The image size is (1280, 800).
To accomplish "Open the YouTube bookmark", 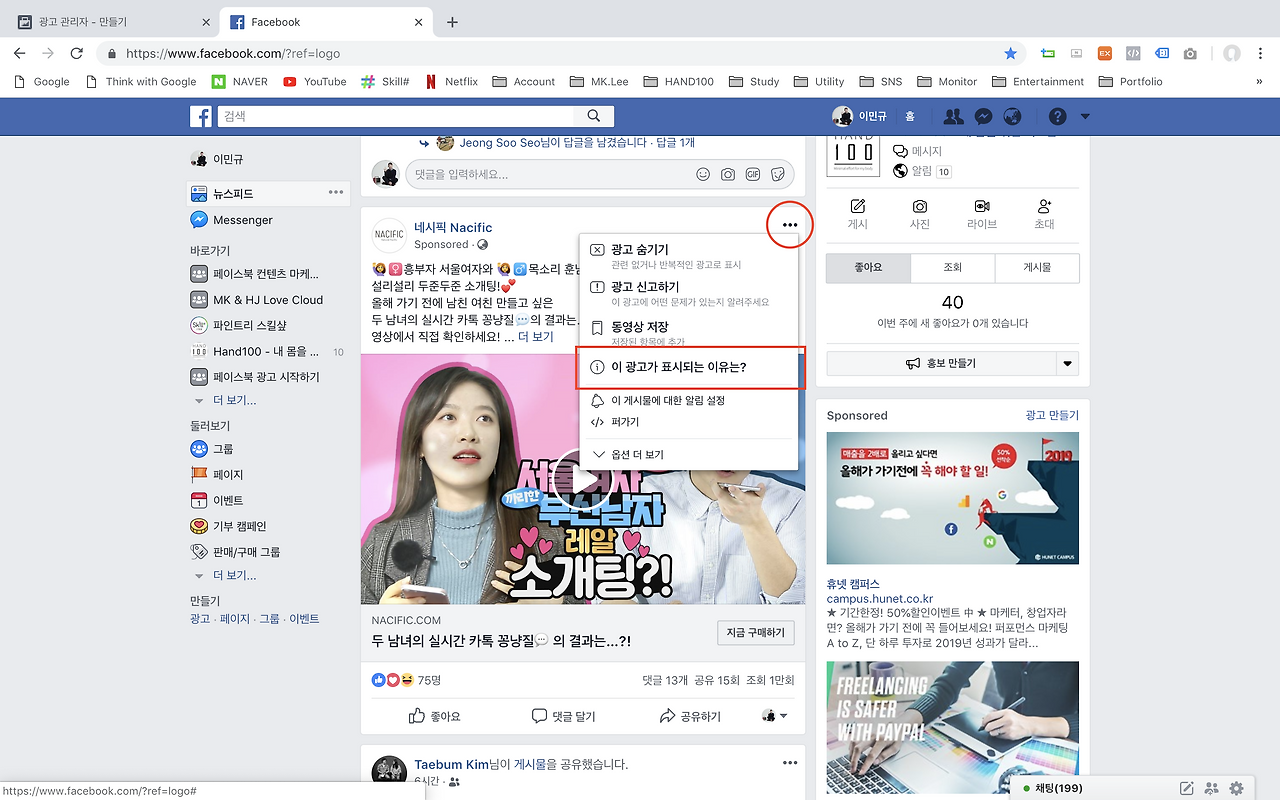I will coord(315,82).
